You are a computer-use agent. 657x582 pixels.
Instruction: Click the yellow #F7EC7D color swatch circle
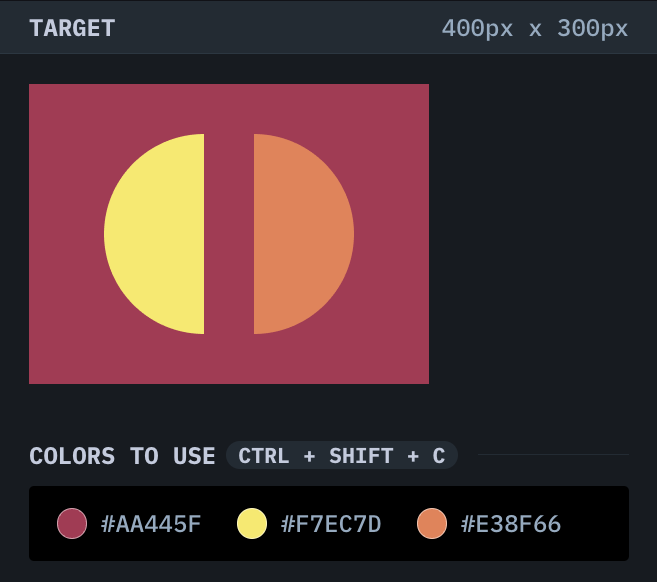tap(252, 523)
